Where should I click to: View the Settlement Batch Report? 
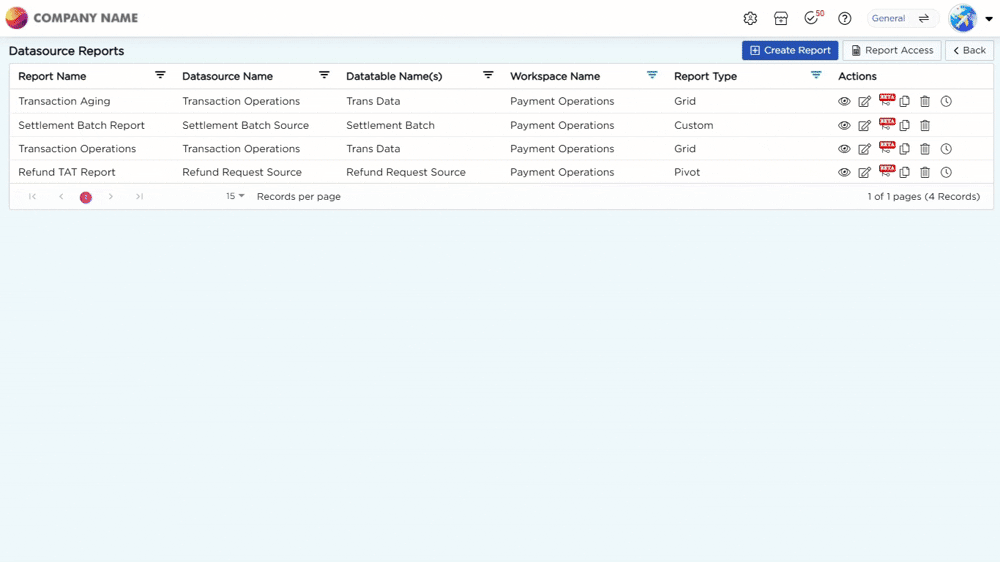click(x=844, y=126)
